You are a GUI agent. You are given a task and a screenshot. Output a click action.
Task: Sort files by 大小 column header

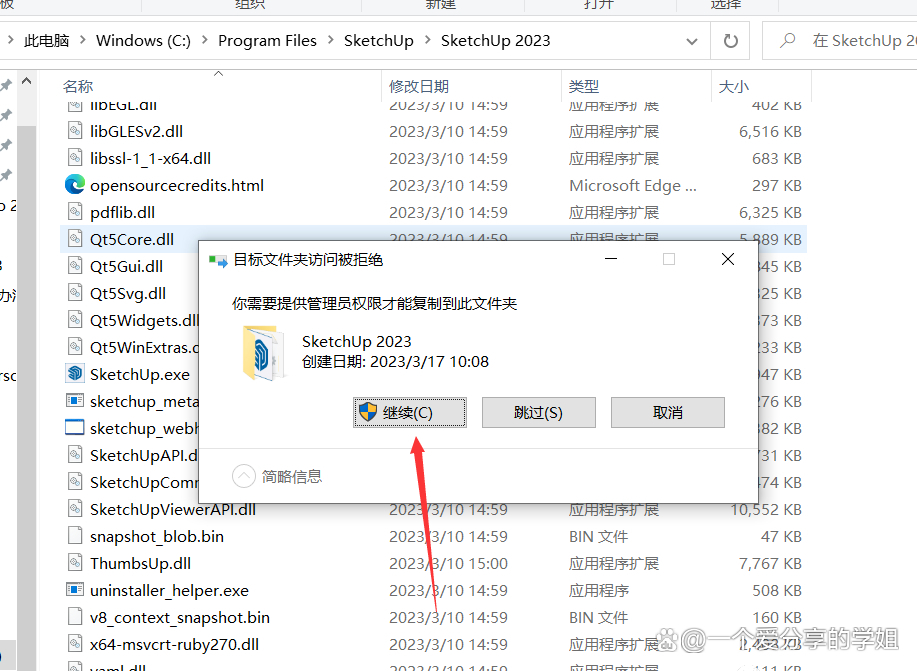click(x=733, y=87)
